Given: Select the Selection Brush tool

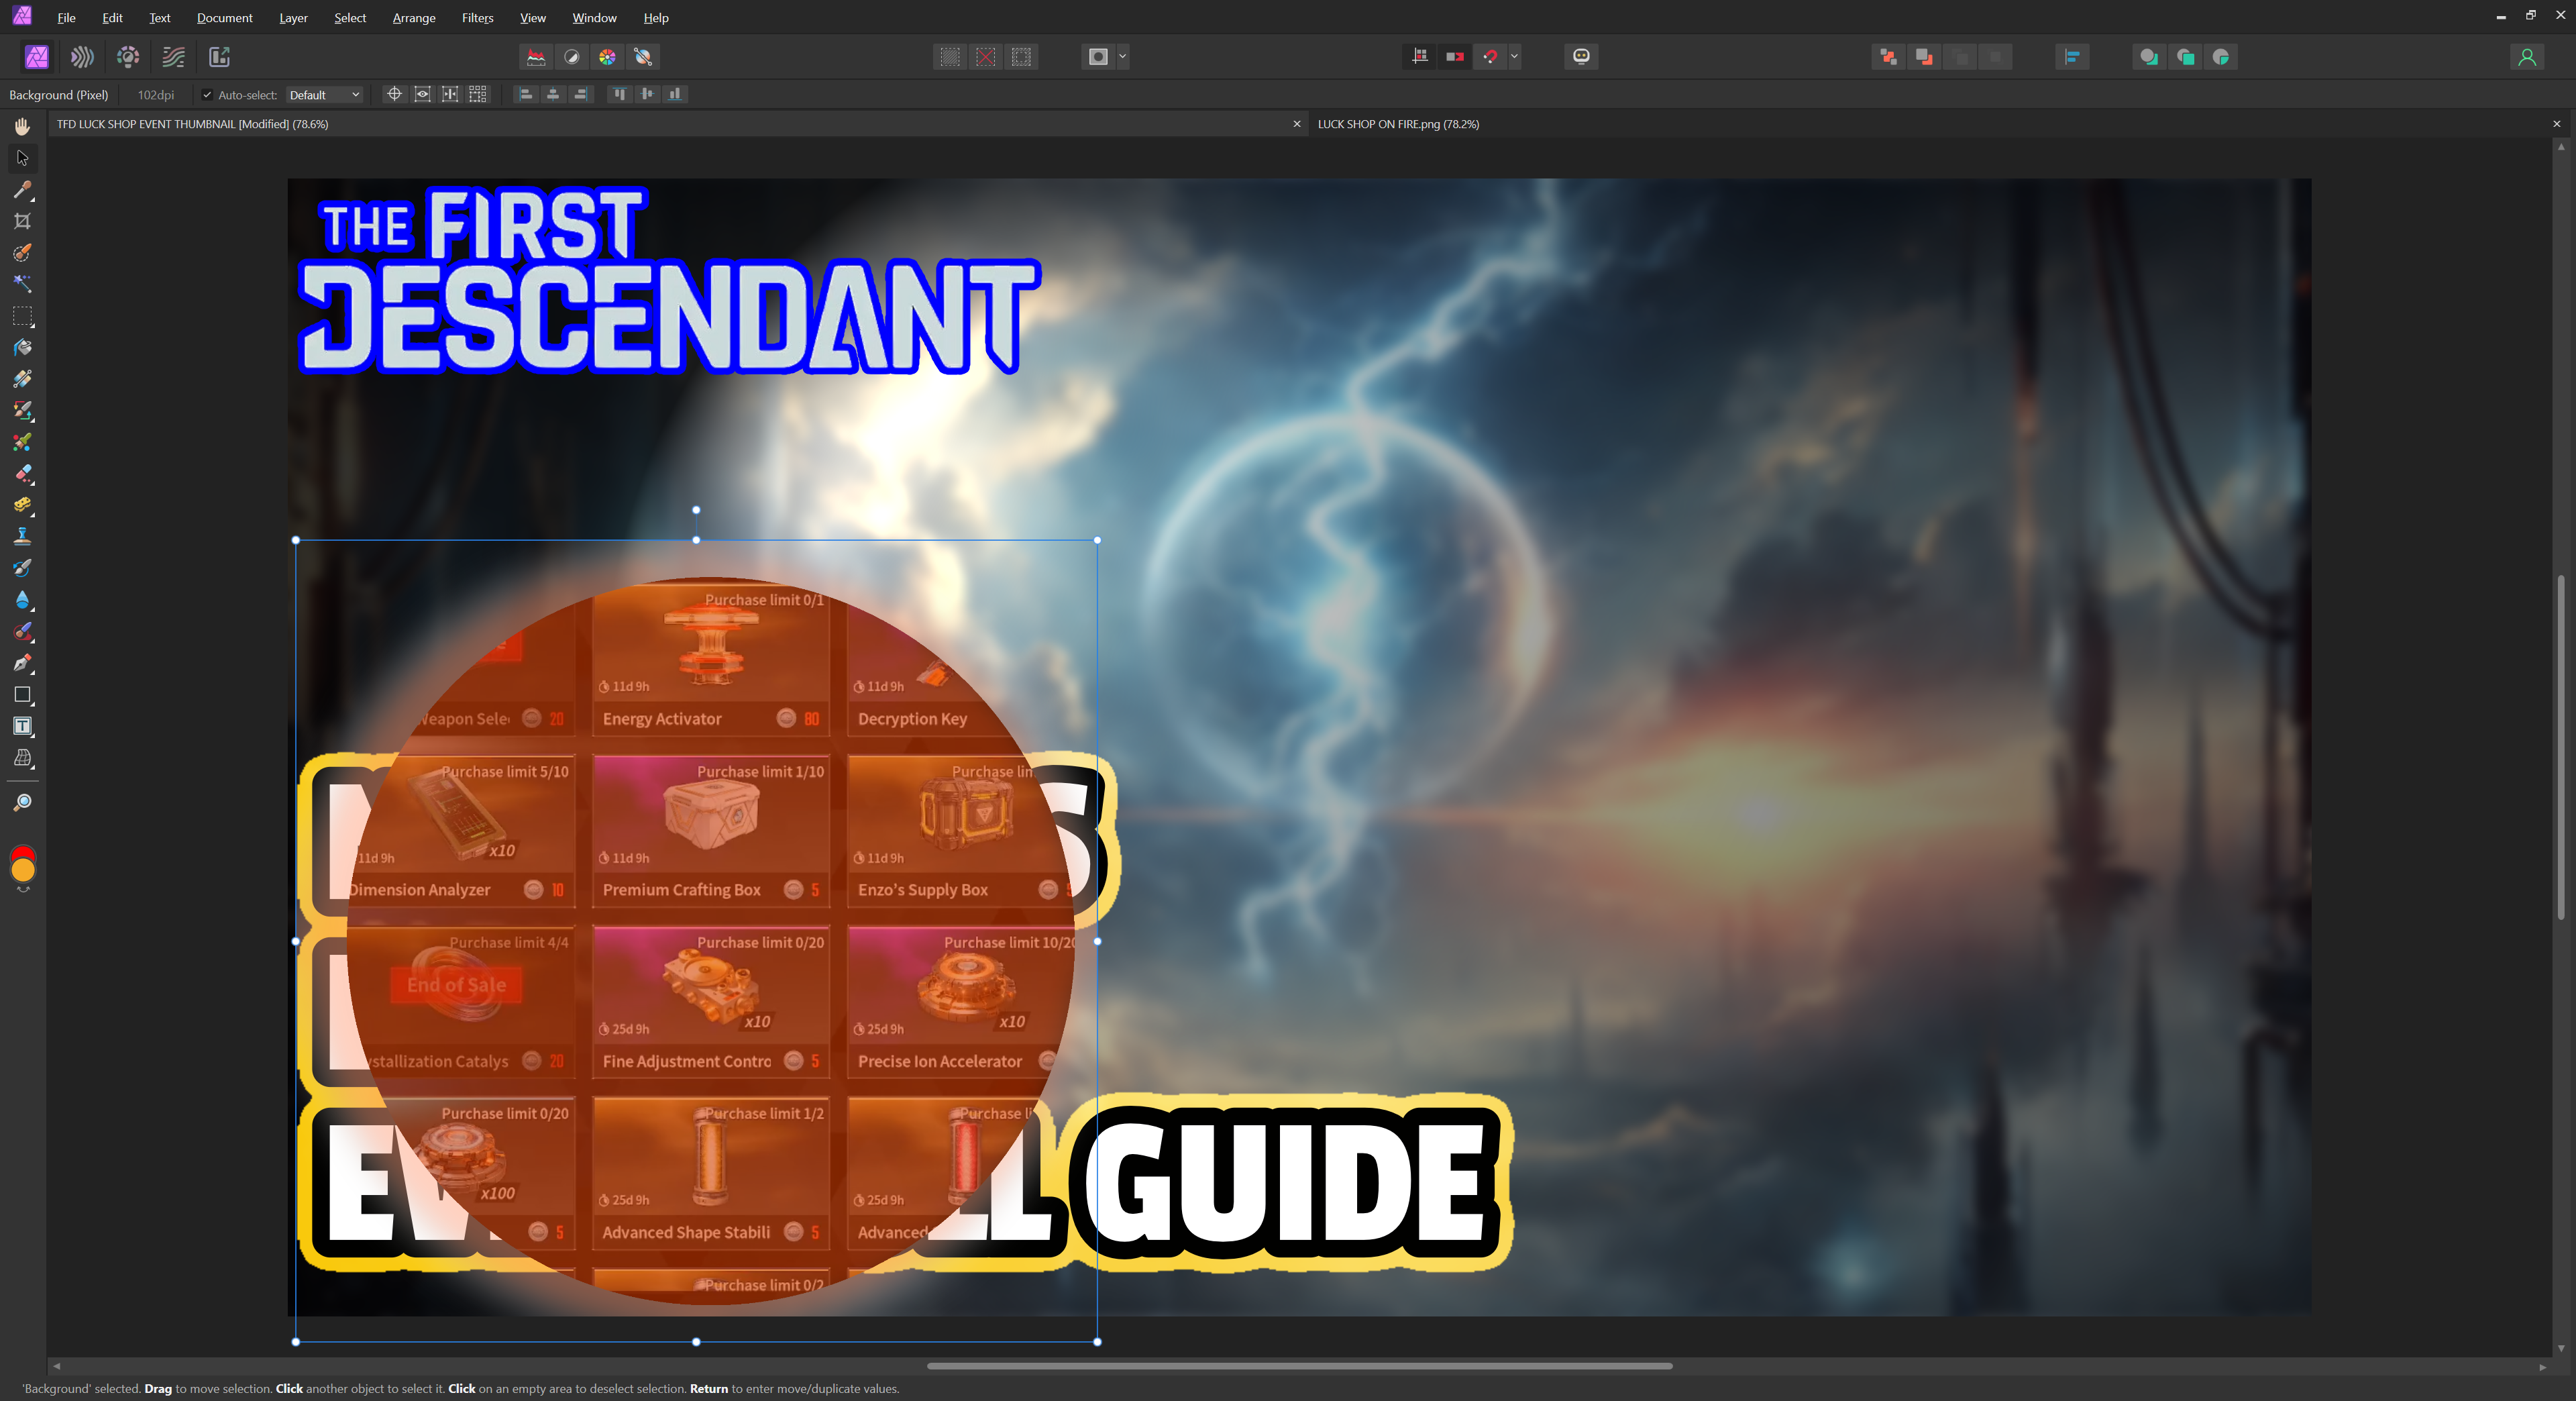Looking at the screenshot, I should (22, 253).
